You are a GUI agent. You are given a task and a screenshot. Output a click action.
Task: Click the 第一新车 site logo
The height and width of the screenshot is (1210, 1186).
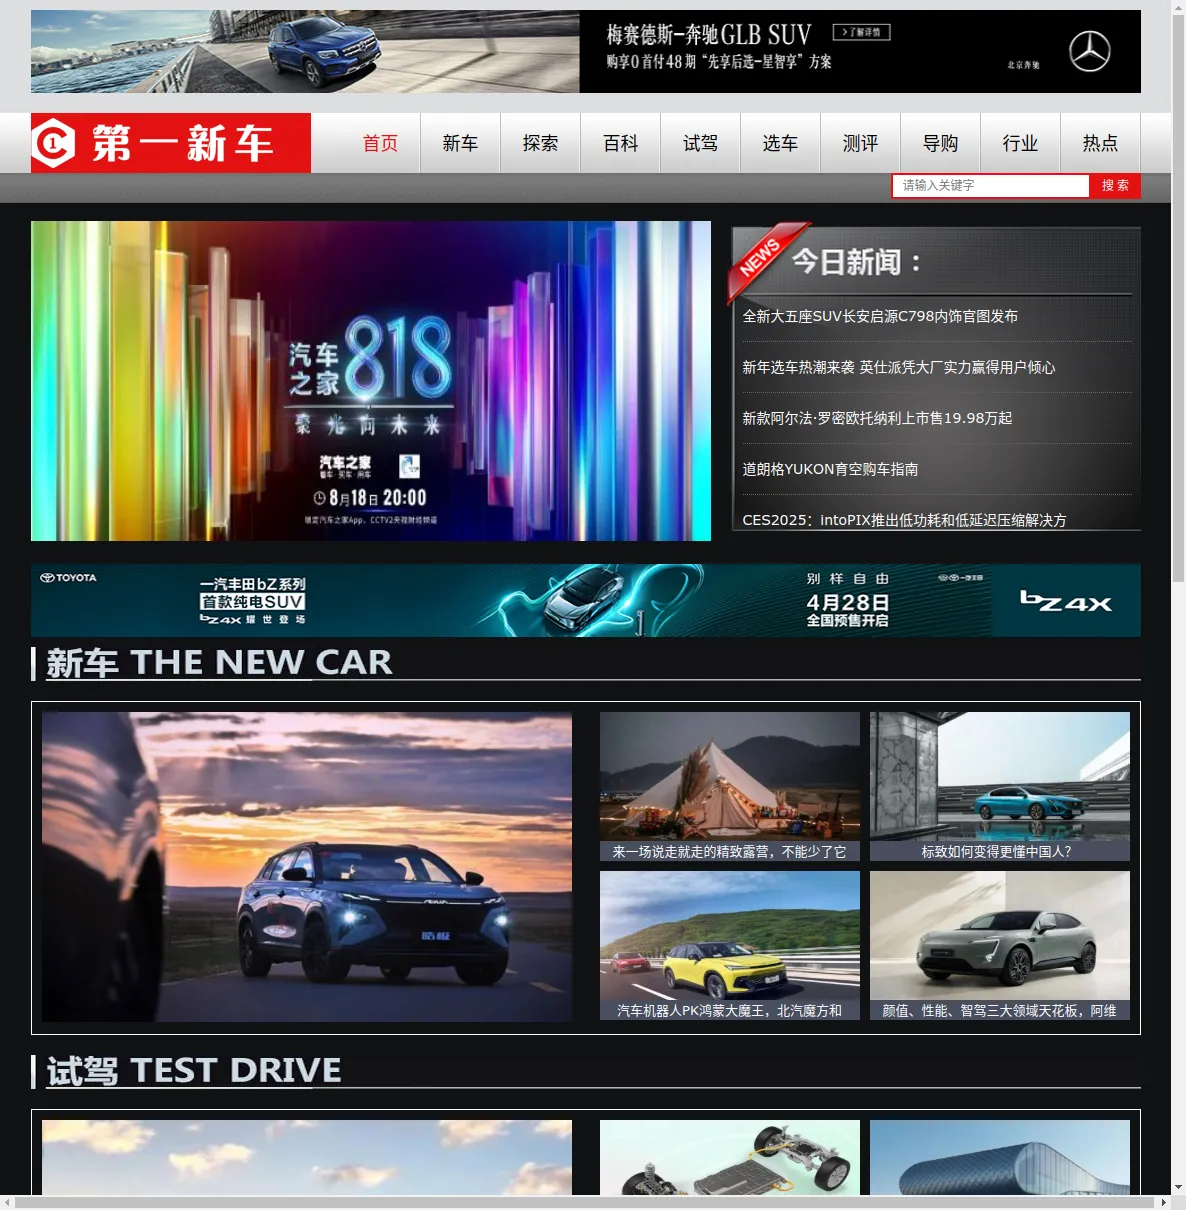point(171,143)
